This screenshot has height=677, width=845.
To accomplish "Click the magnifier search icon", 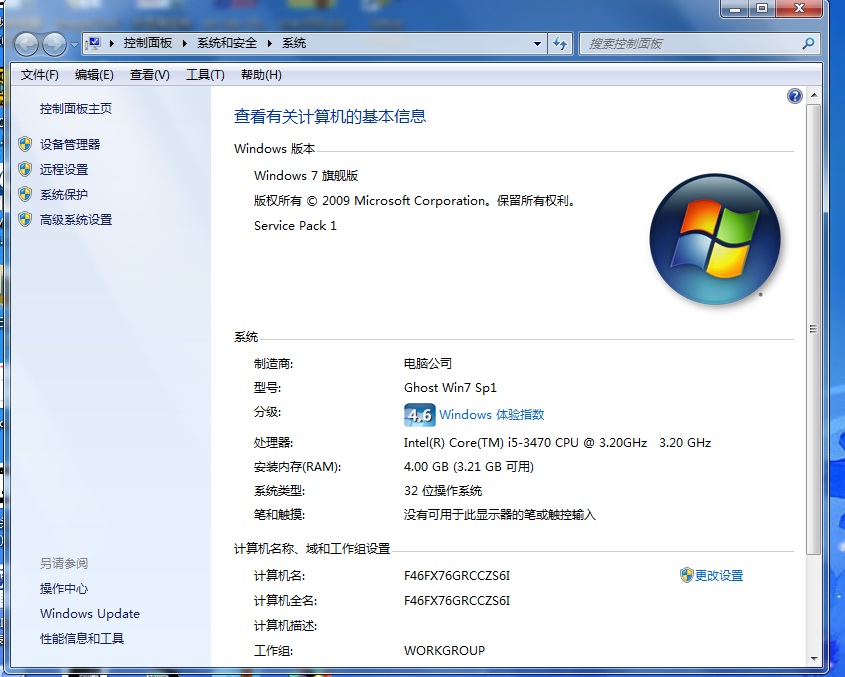I will click(808, 43).
